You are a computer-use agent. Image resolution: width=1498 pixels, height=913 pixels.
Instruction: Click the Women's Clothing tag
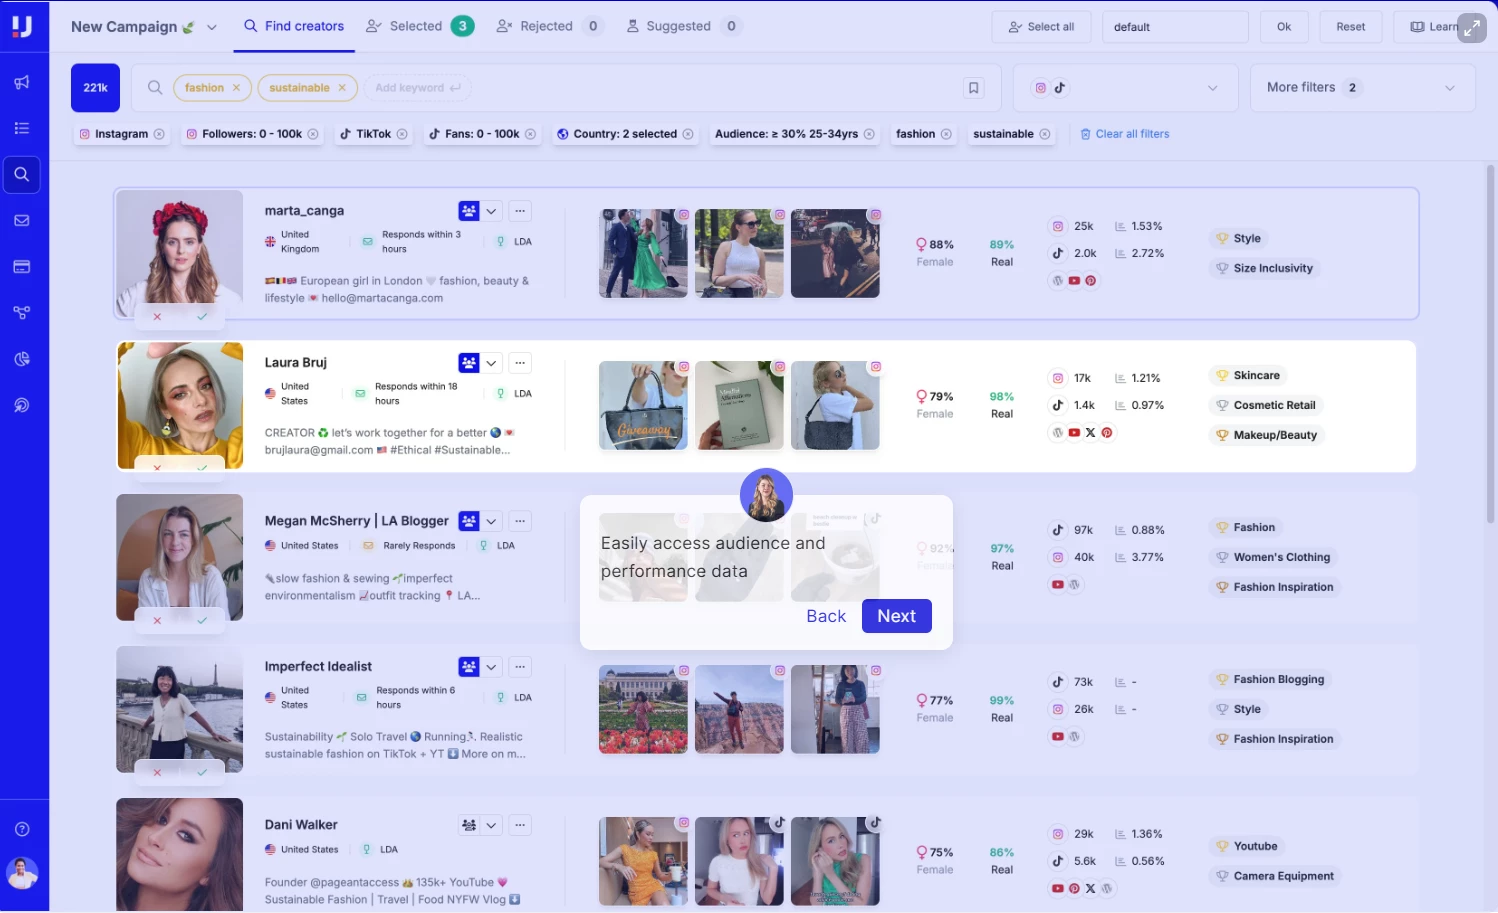click(x=1272, y=557)
